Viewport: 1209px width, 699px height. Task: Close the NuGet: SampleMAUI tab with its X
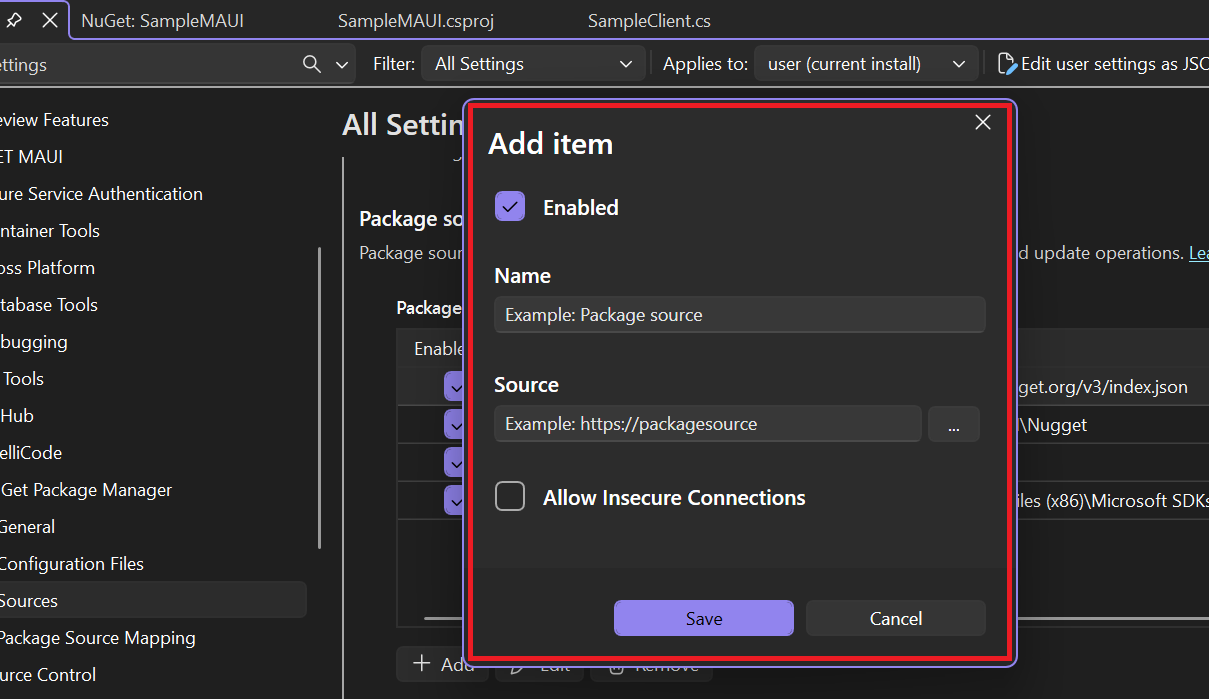(x=48, y=19)
